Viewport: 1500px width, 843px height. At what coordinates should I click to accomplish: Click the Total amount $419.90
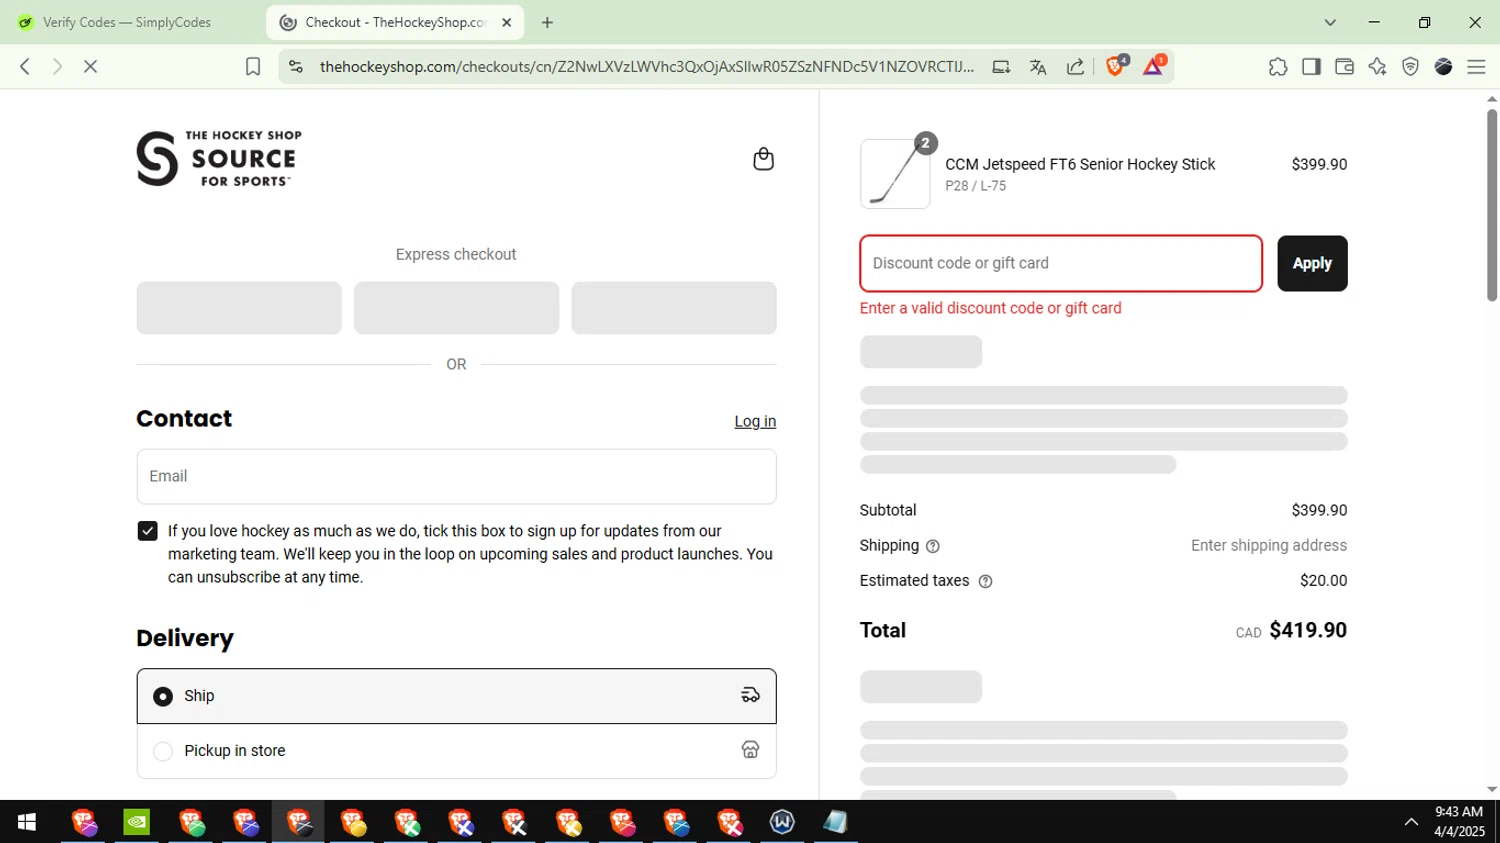(1308, 630)
